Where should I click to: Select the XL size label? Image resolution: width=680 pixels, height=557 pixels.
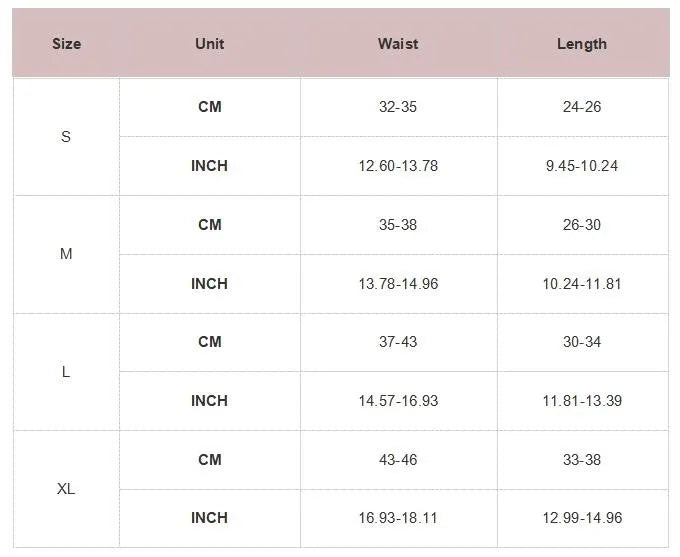click(x=66, y=489)
